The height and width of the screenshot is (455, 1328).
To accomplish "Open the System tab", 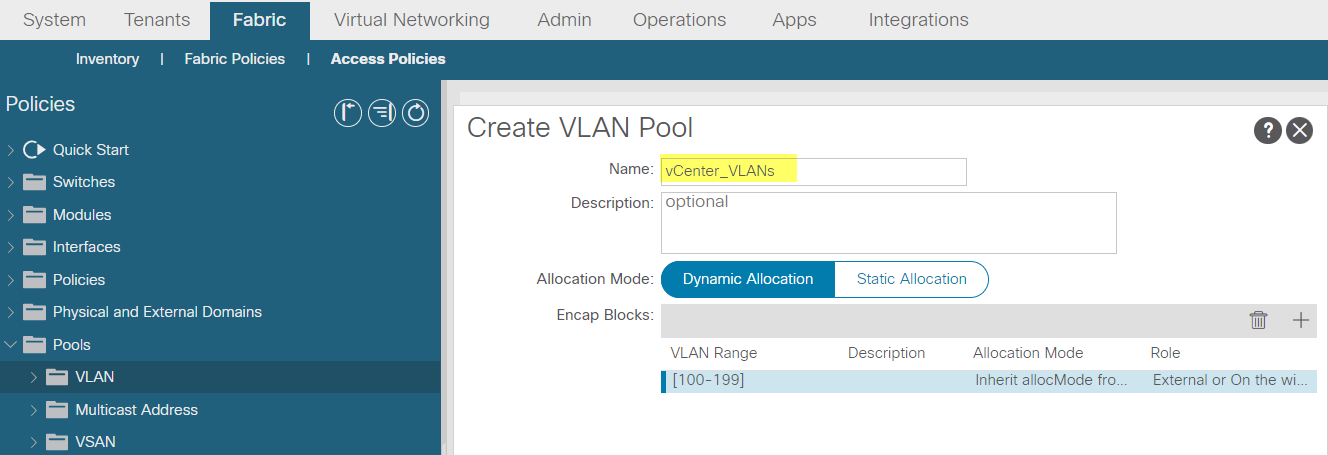I will pos(54,20).
